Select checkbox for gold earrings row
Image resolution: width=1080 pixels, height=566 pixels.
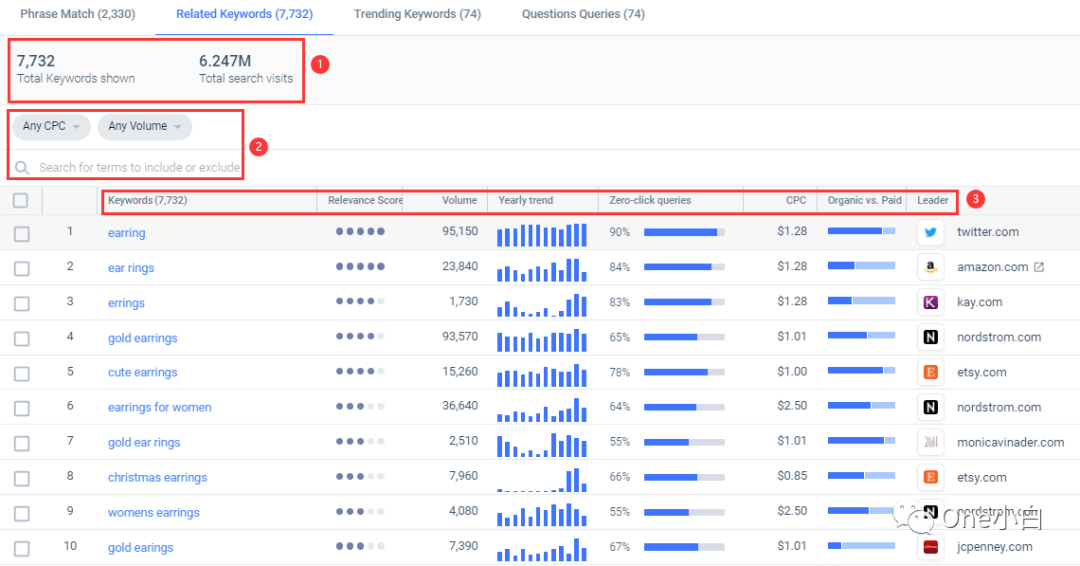tap(22, 339)
